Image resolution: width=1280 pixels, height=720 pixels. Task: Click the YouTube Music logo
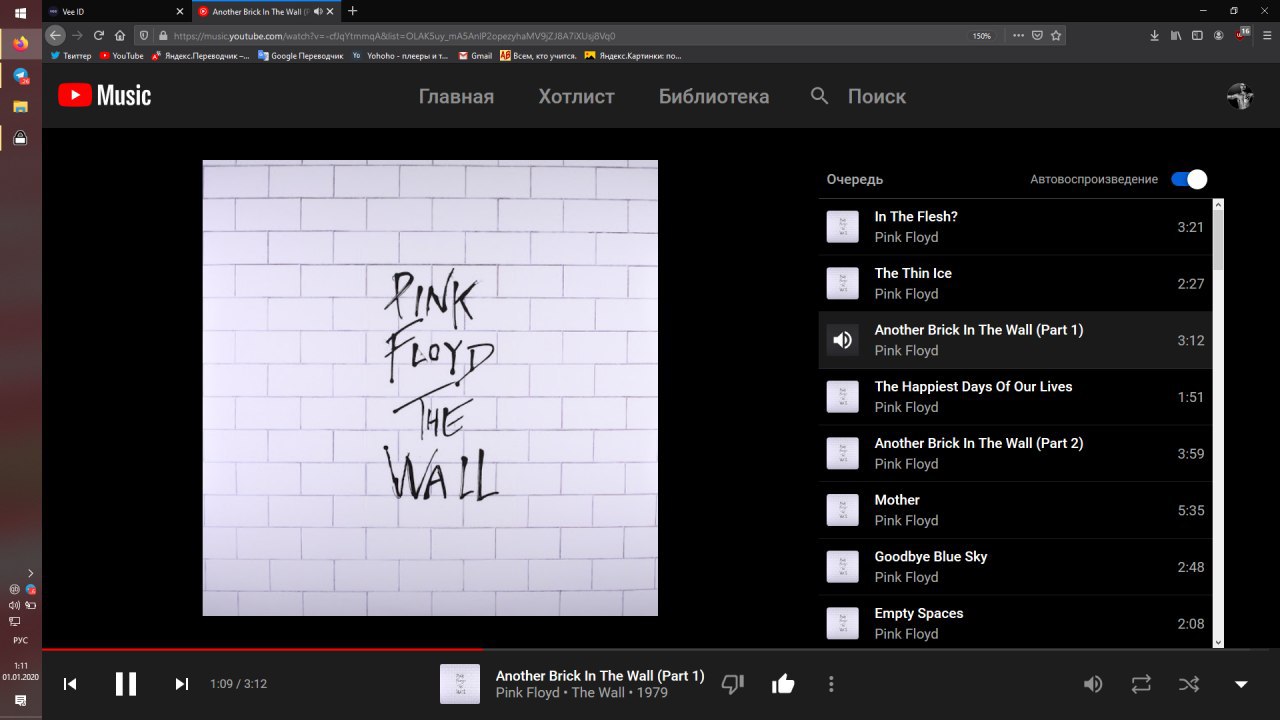pyautogui.click(x=104, y=96)
